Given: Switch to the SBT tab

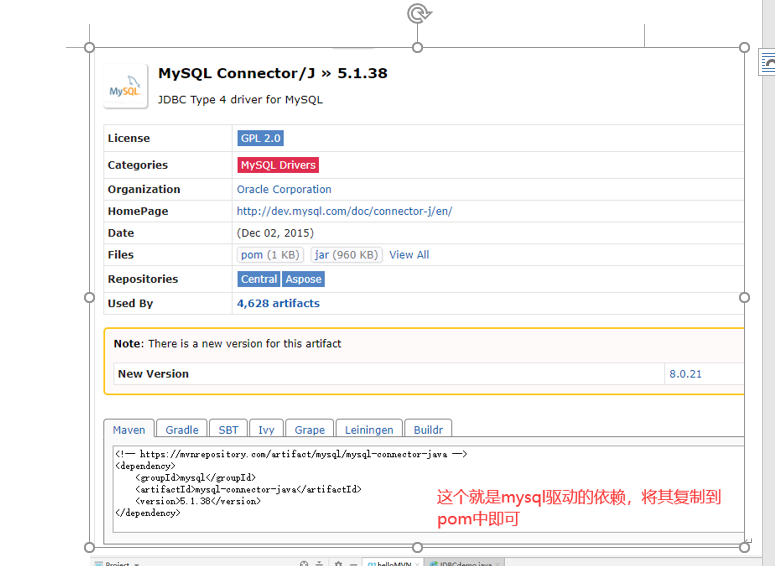Looking at the screenshot, I should [228, 429].
